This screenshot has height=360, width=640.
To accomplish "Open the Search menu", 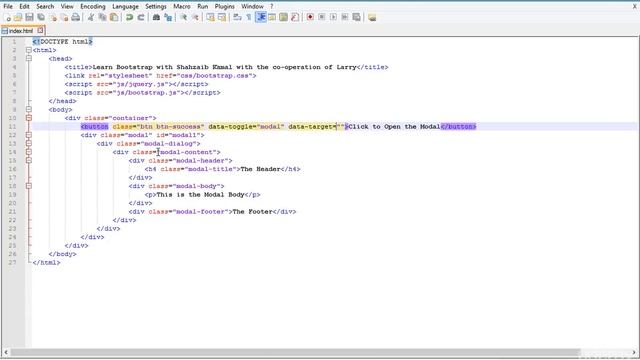I will (45, 7).
